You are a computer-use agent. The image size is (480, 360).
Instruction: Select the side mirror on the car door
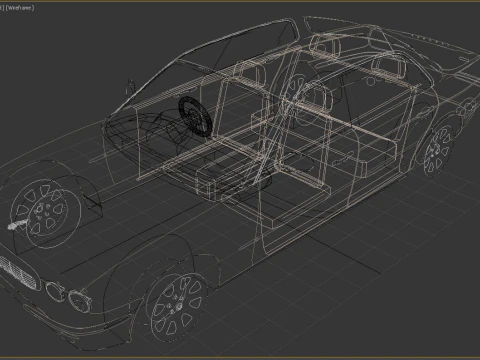[130, 87]
